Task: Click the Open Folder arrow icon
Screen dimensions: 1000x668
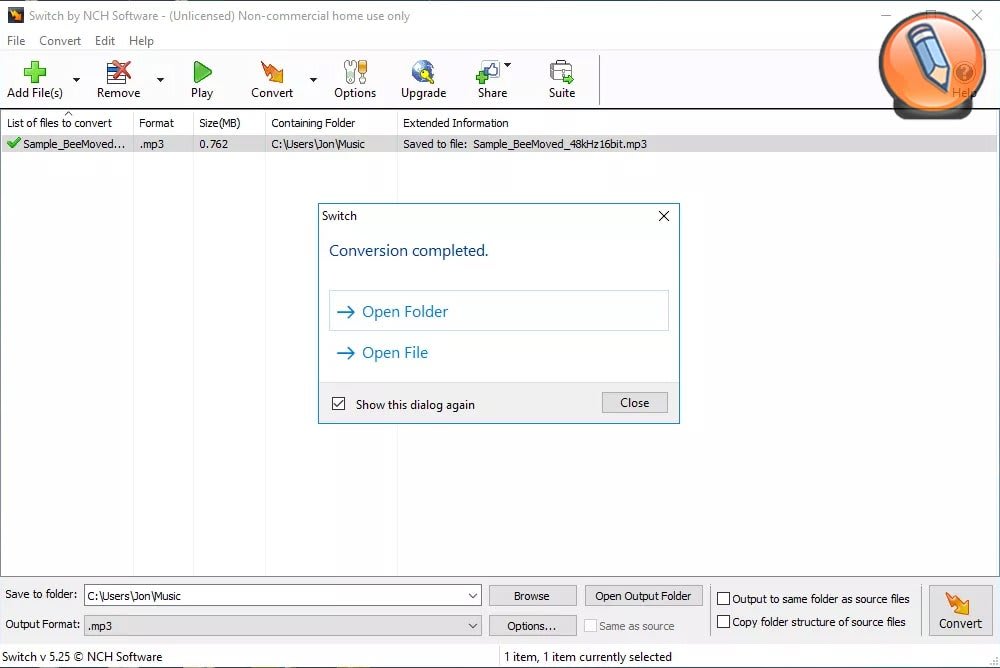Action: (x=346, y=312)
